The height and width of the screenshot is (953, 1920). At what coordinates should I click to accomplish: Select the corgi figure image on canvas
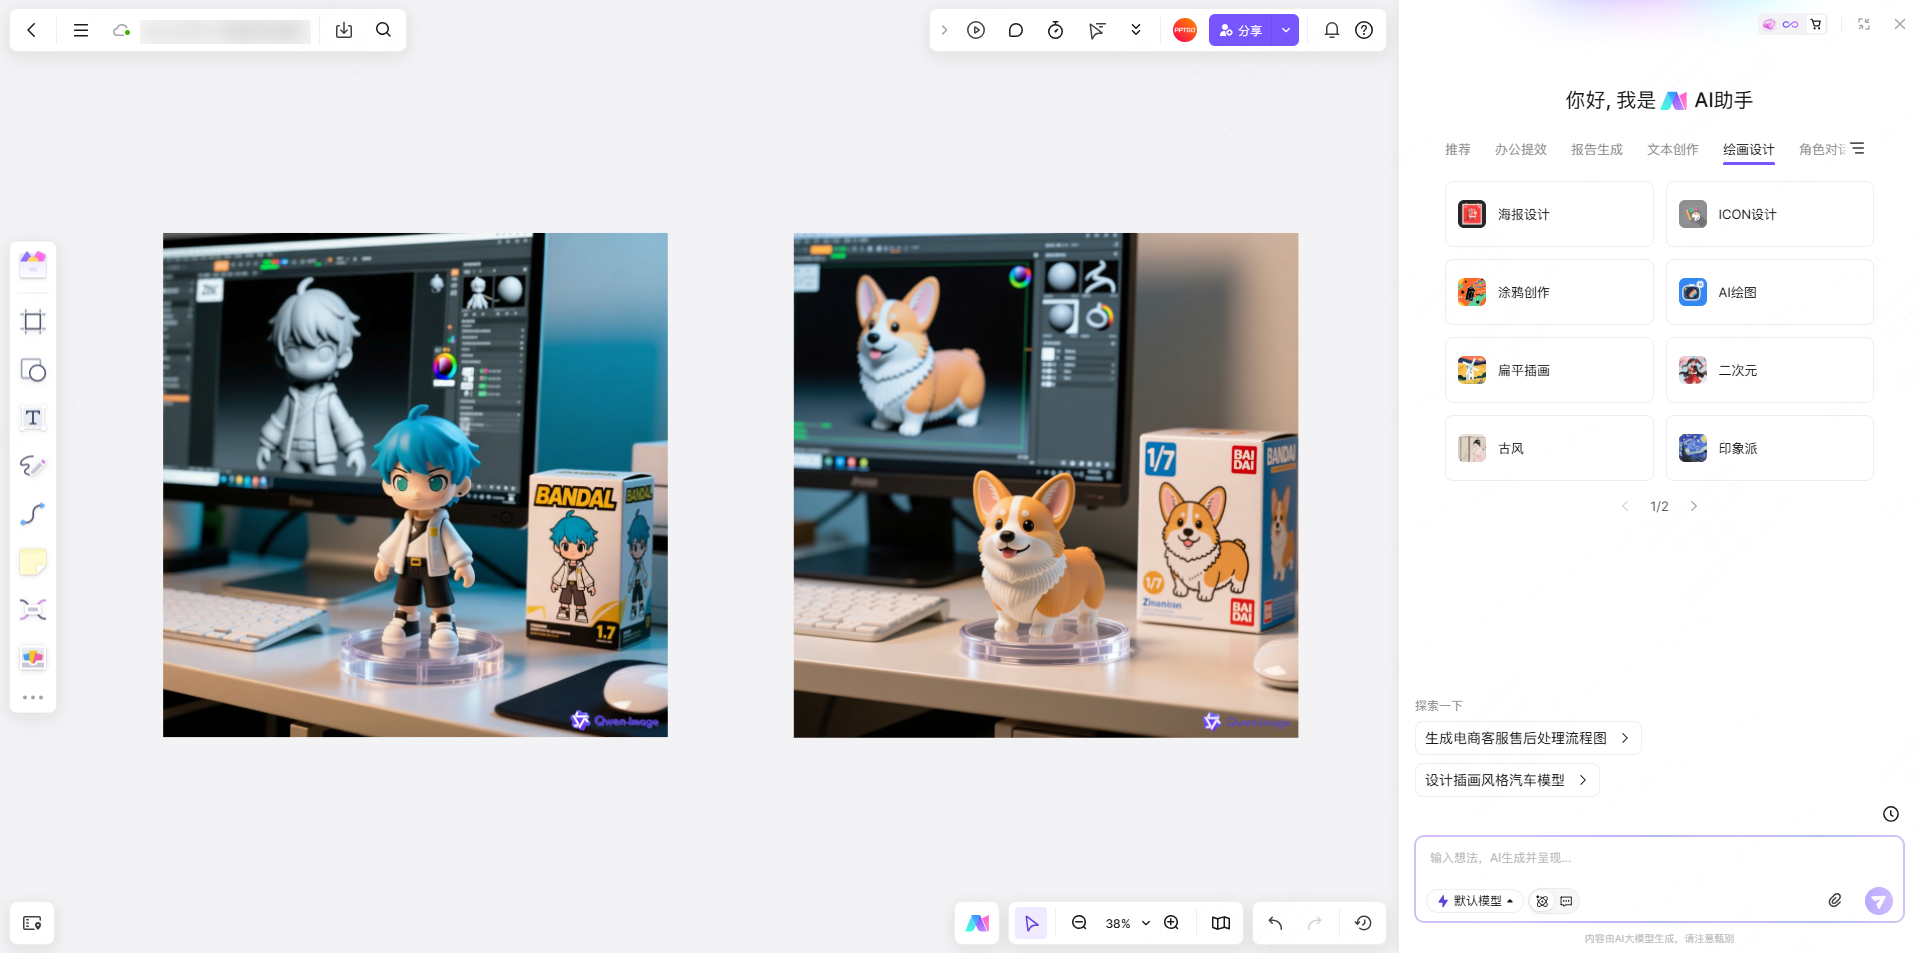[x=1046, y=485]
